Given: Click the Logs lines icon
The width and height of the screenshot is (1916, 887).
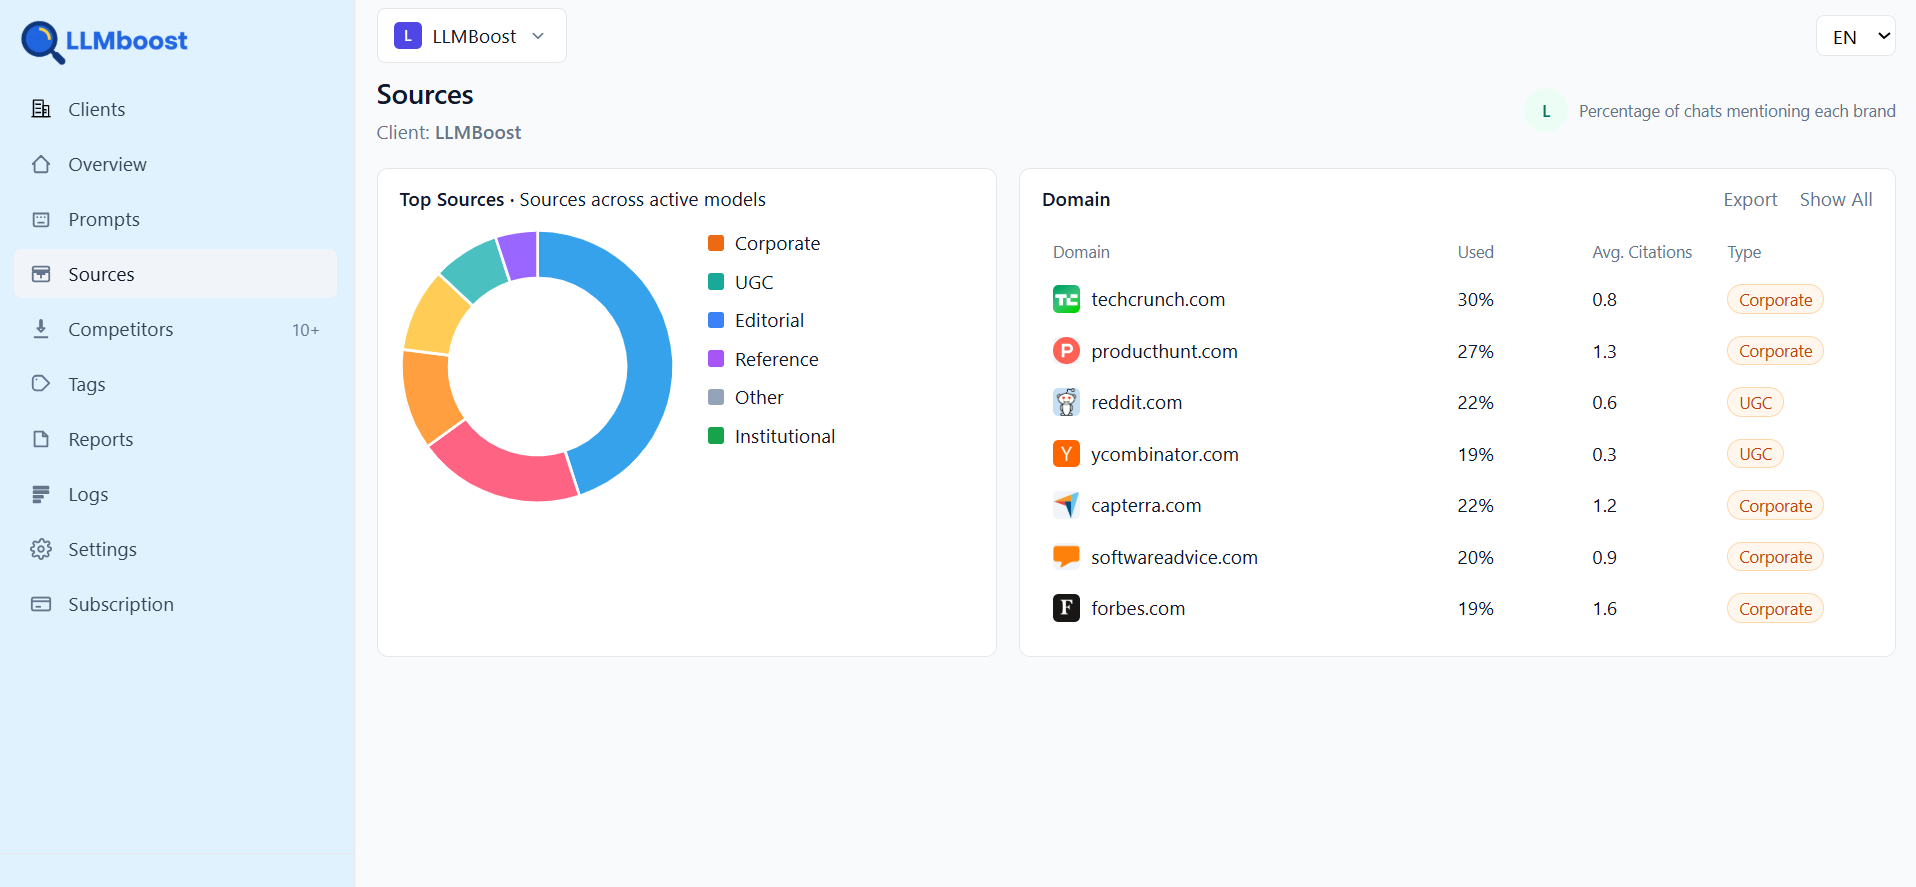Looking at the screenshot, I should 41,494.
